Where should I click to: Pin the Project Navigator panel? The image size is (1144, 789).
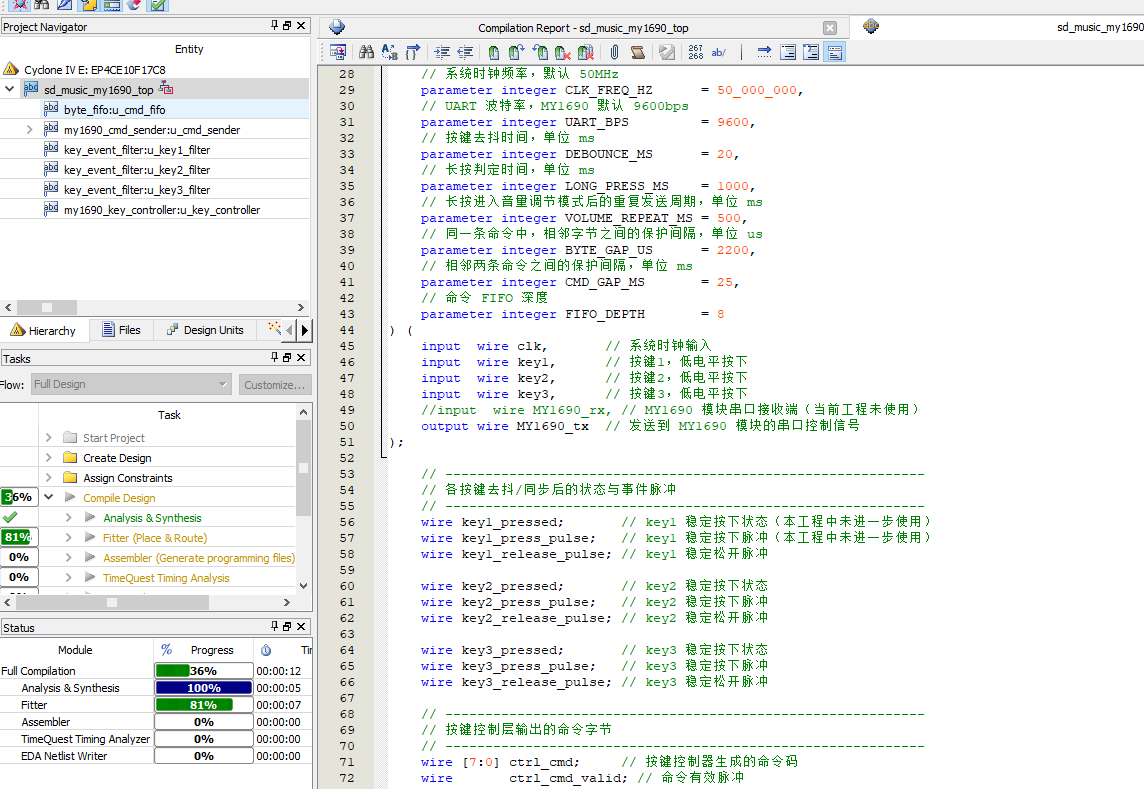tap(274, 26)
